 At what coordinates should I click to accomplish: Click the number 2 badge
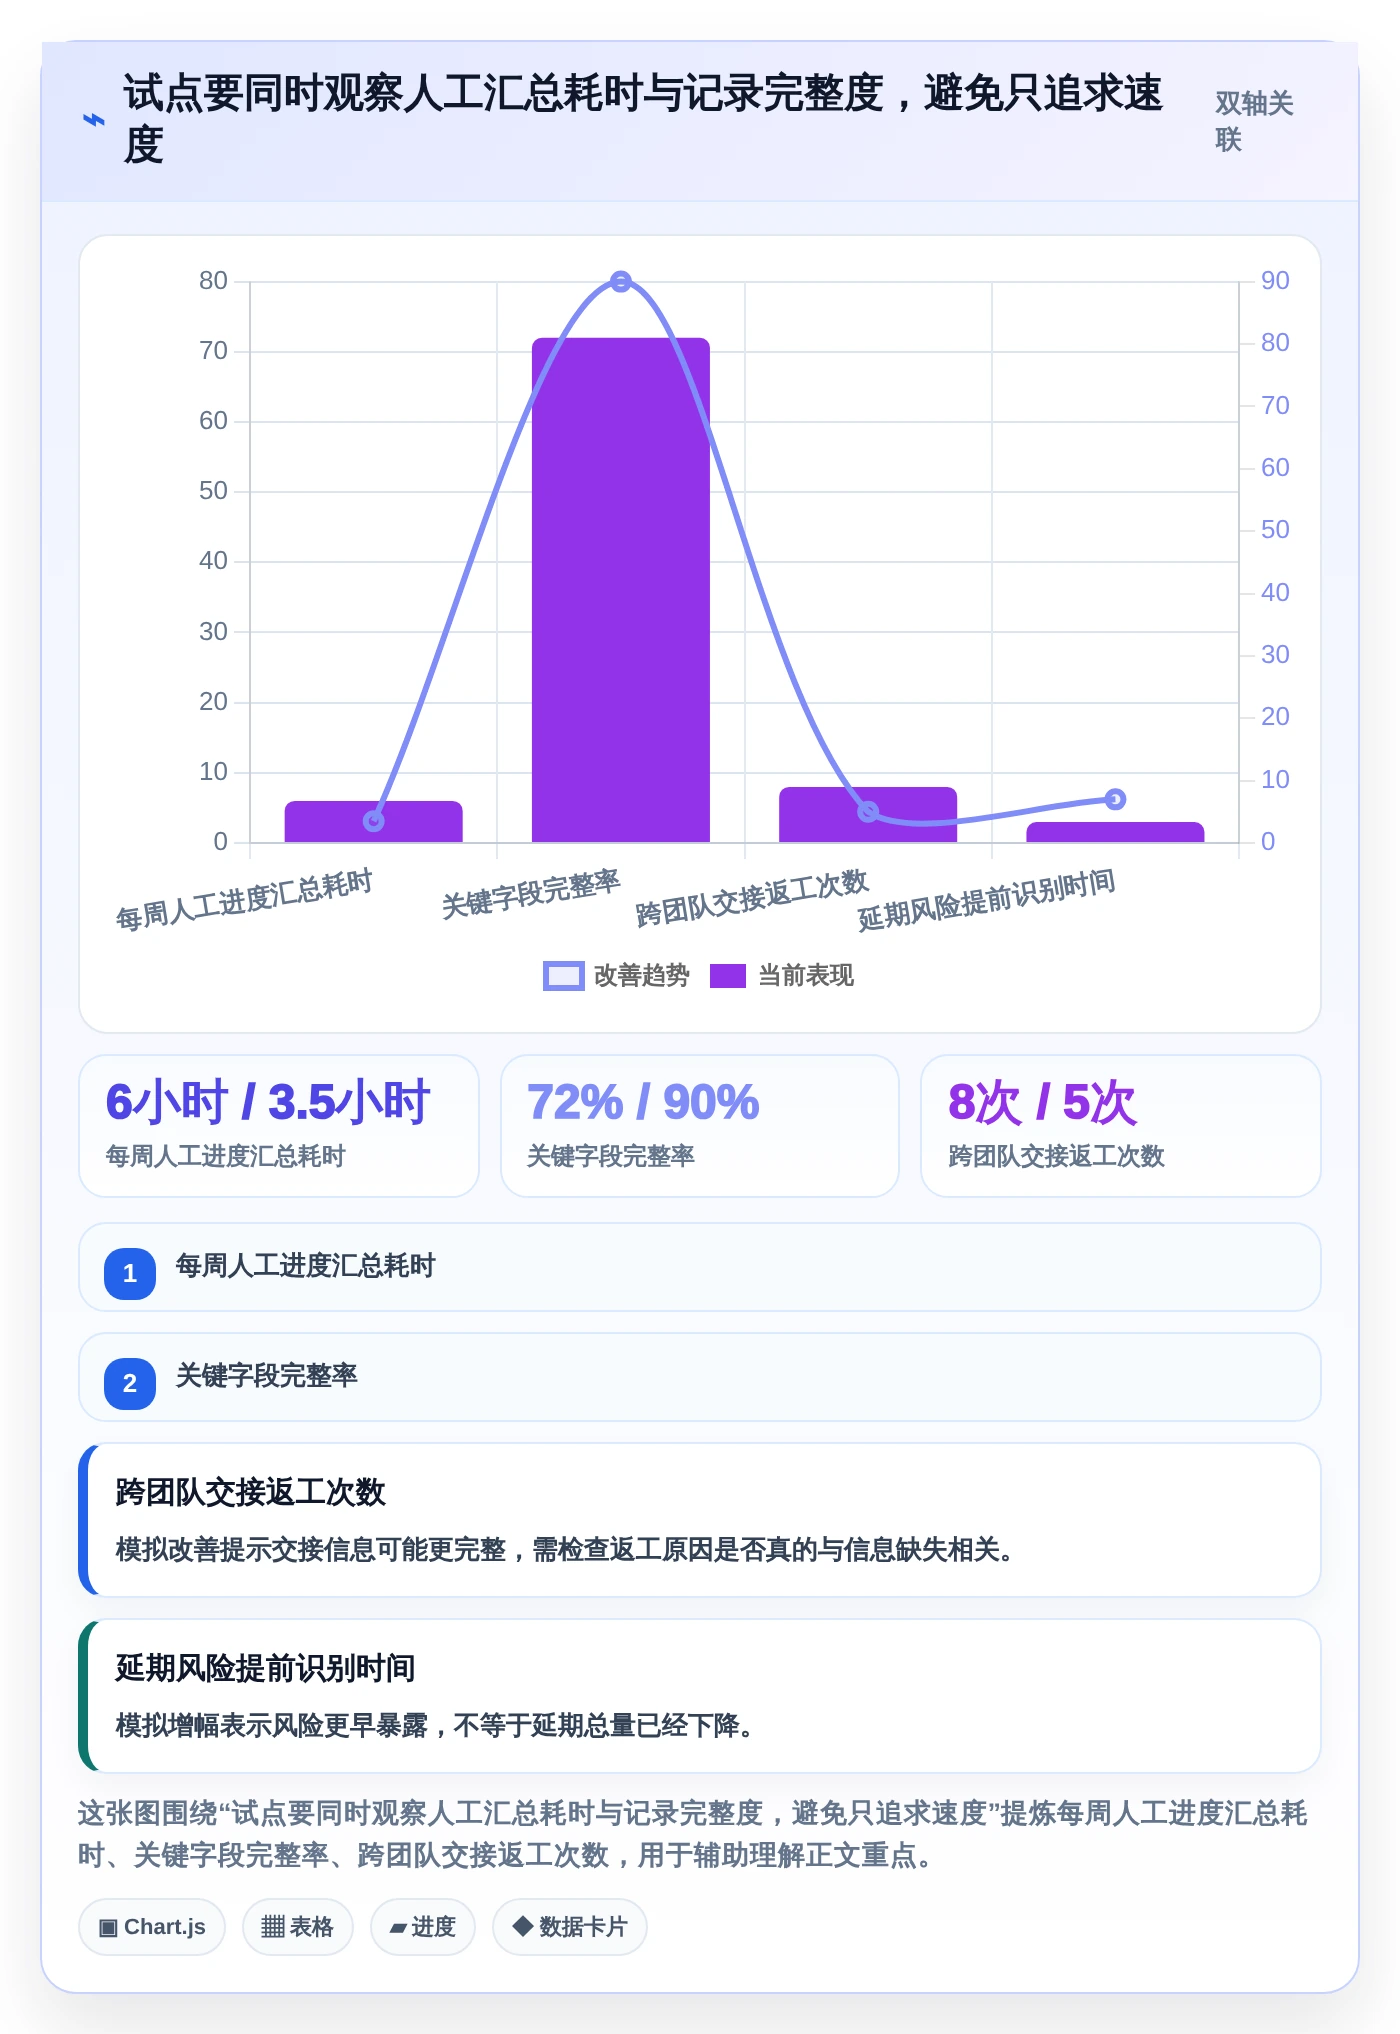pyautogui.click(x=130, y=1383)
